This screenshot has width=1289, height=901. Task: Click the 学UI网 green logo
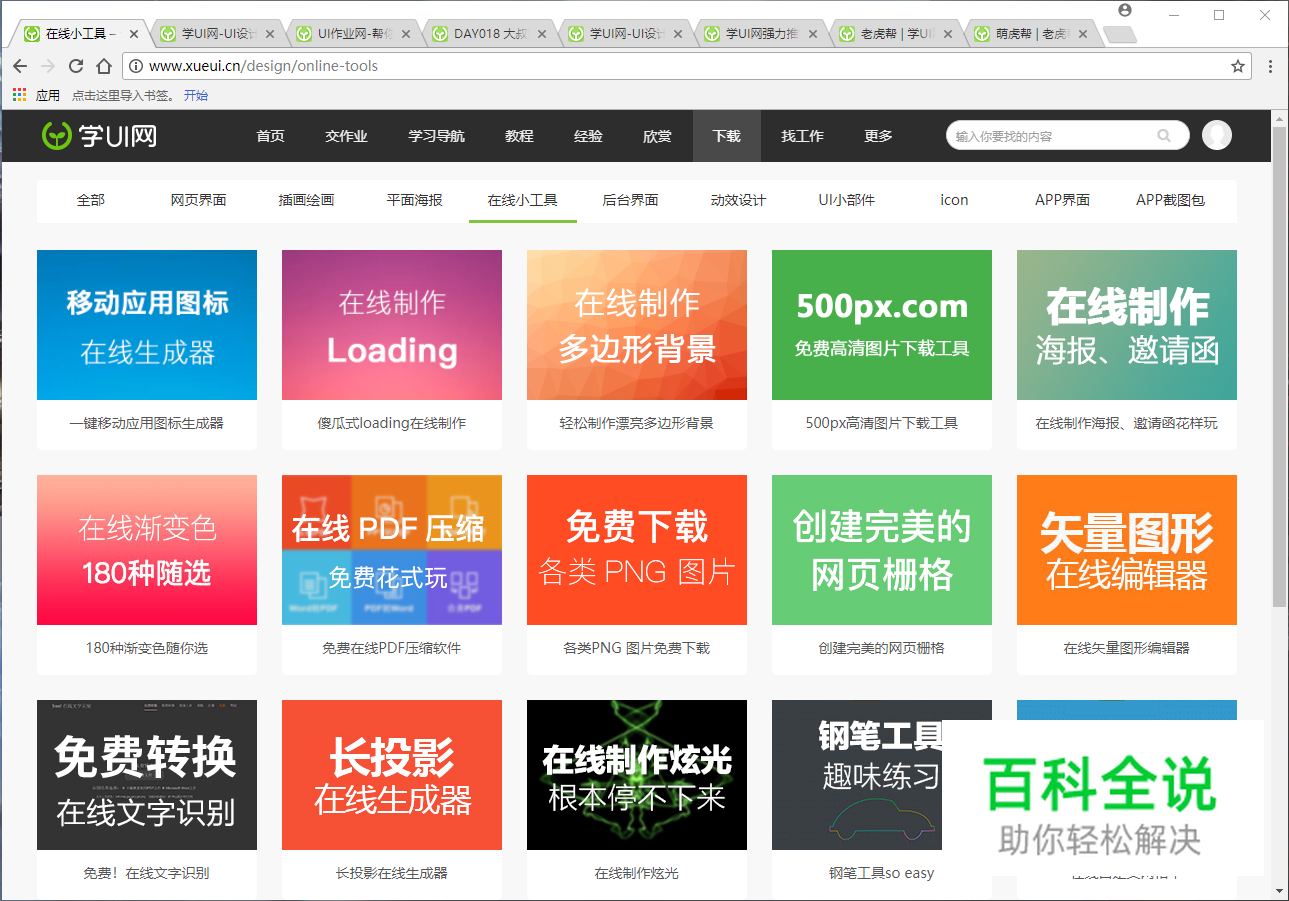pos(97,135)
